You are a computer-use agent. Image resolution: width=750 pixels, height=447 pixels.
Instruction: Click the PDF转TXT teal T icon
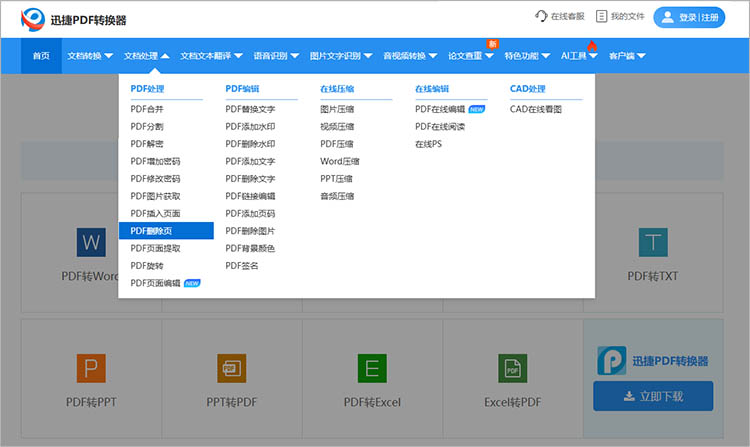pyautogui.click(x=653, y=242)
